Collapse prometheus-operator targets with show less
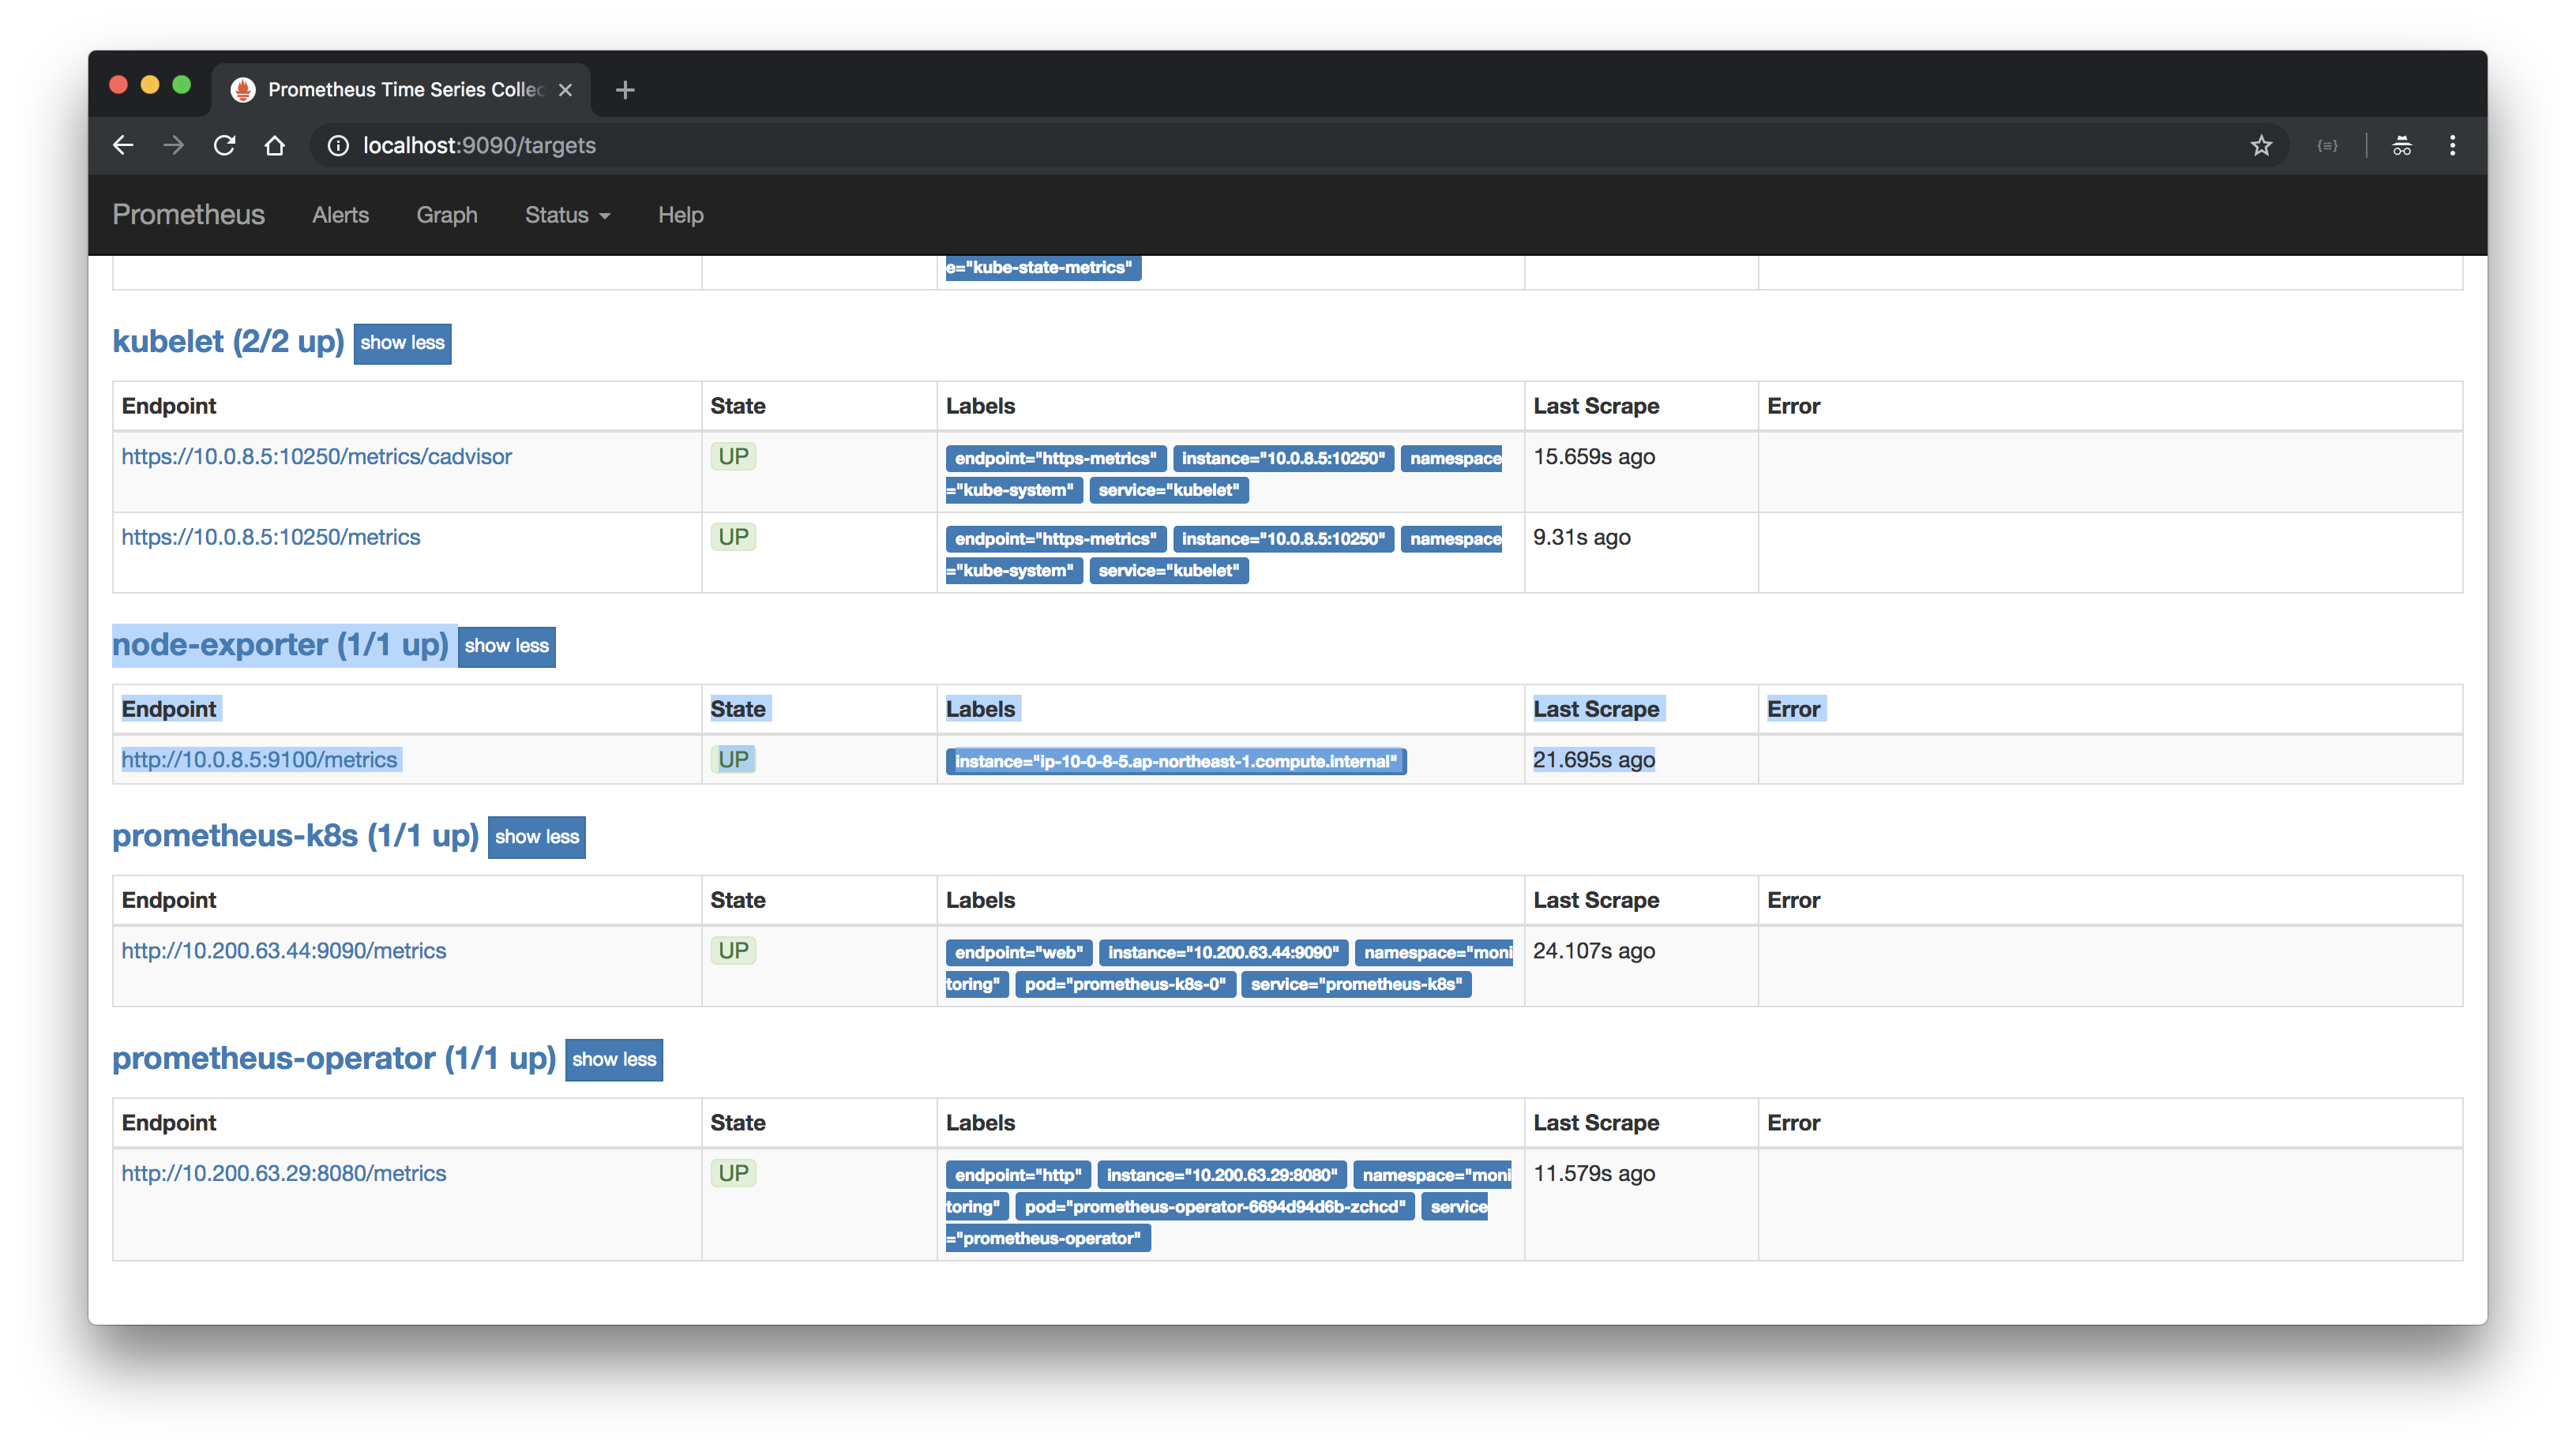The height and width of the screenshot is (1451, 2576). tap(613, 1060)
